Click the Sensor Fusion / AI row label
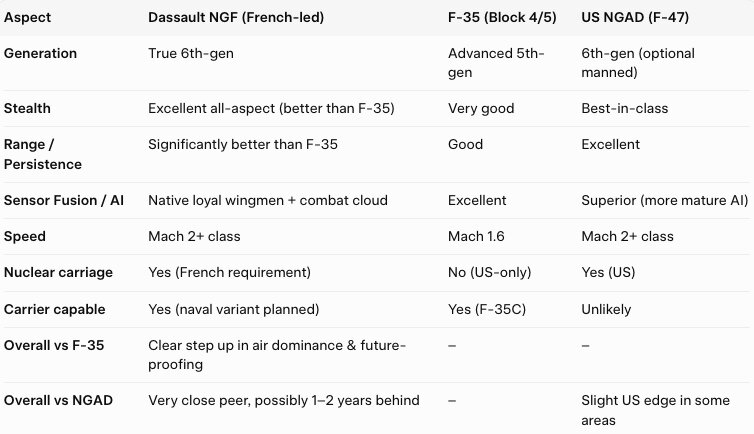This screenshot has width=754, height=434. tap(64, 201)
